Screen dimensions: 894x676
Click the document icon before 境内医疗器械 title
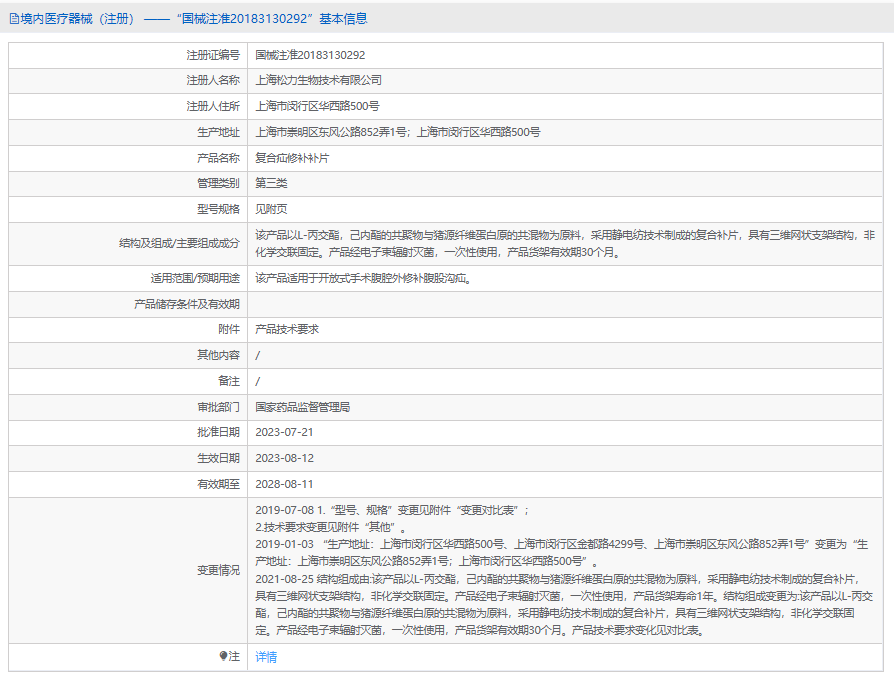click(x=13, y=18)
